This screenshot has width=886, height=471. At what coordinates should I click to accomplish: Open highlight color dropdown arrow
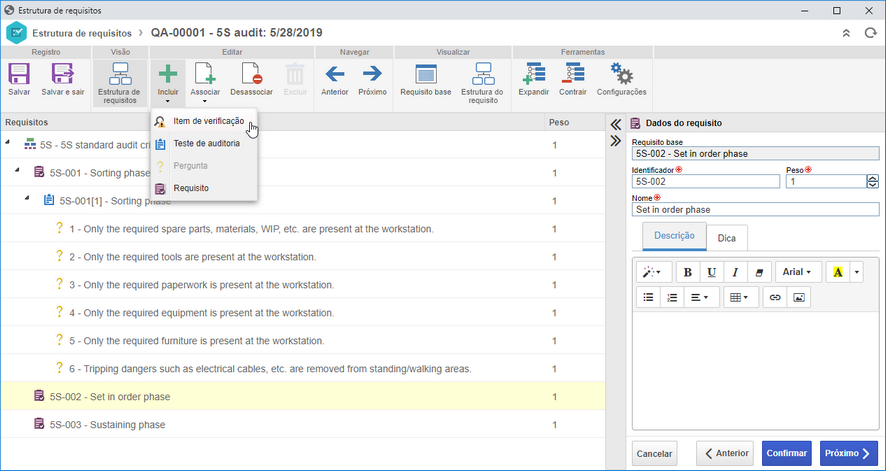click(x=857, y=272)
